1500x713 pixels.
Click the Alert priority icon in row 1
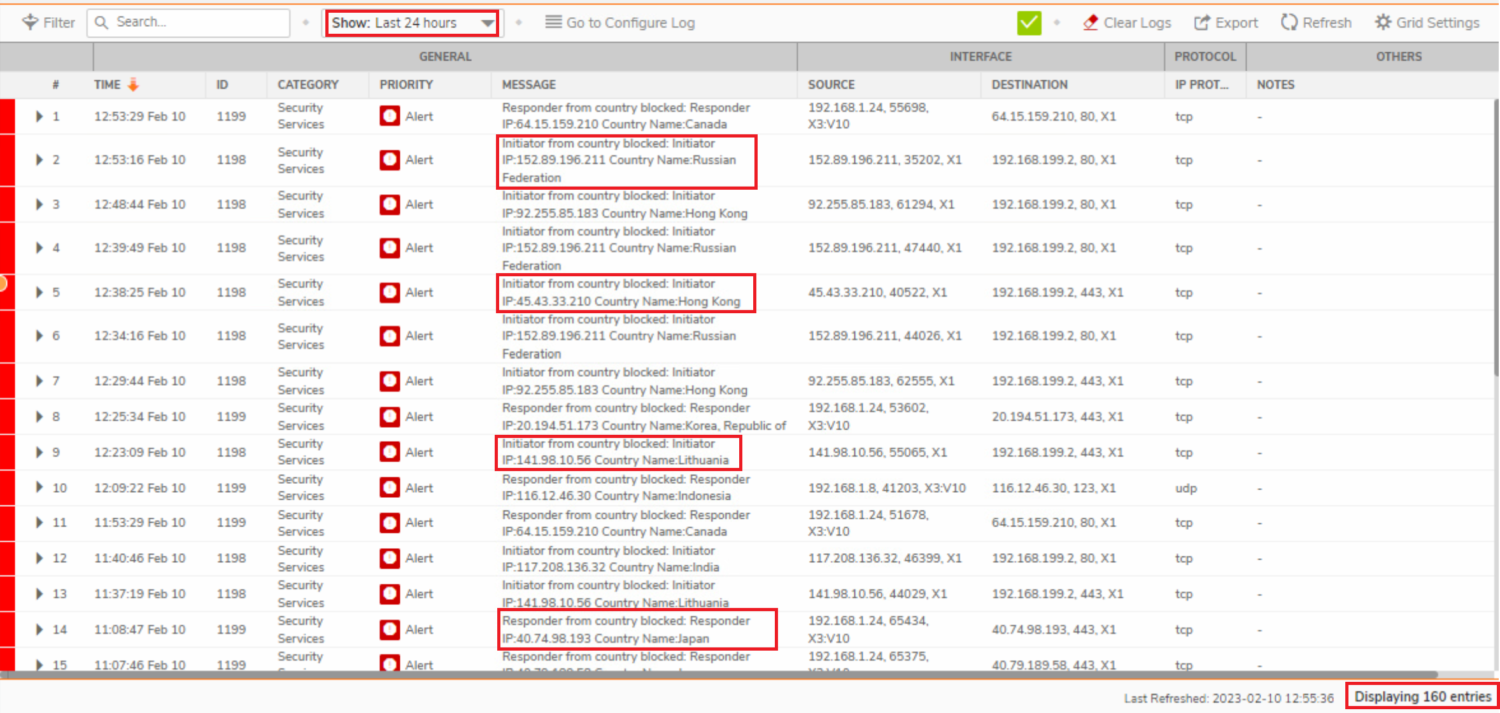pyautogui.click(x=390, y=116)
